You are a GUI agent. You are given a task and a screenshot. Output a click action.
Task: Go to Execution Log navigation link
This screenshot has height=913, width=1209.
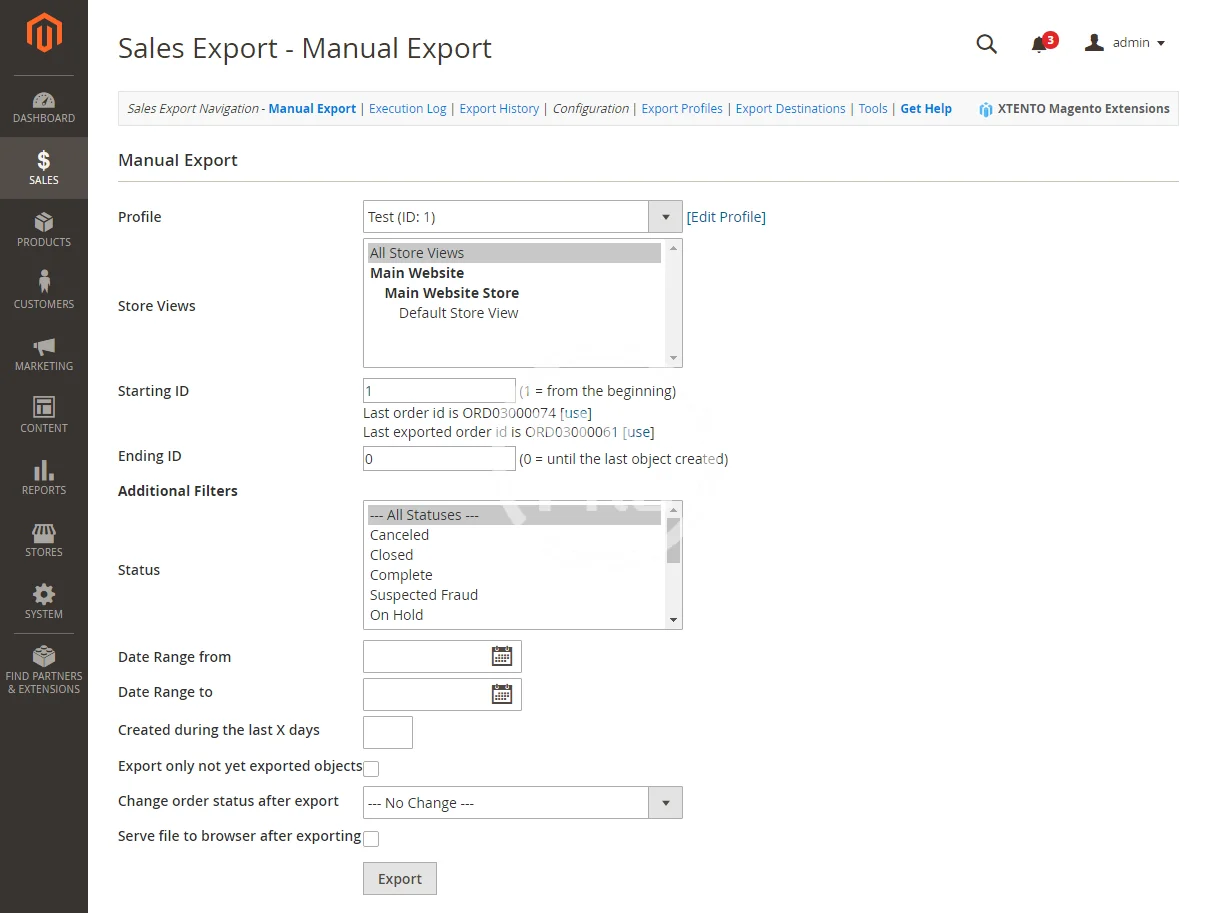click(x=407, y=109)
